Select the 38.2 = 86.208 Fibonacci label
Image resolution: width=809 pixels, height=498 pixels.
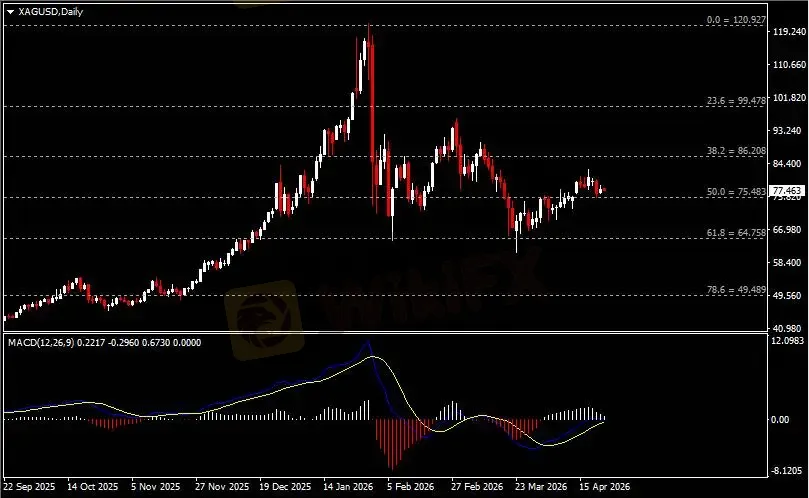click(x=736, y=151)
